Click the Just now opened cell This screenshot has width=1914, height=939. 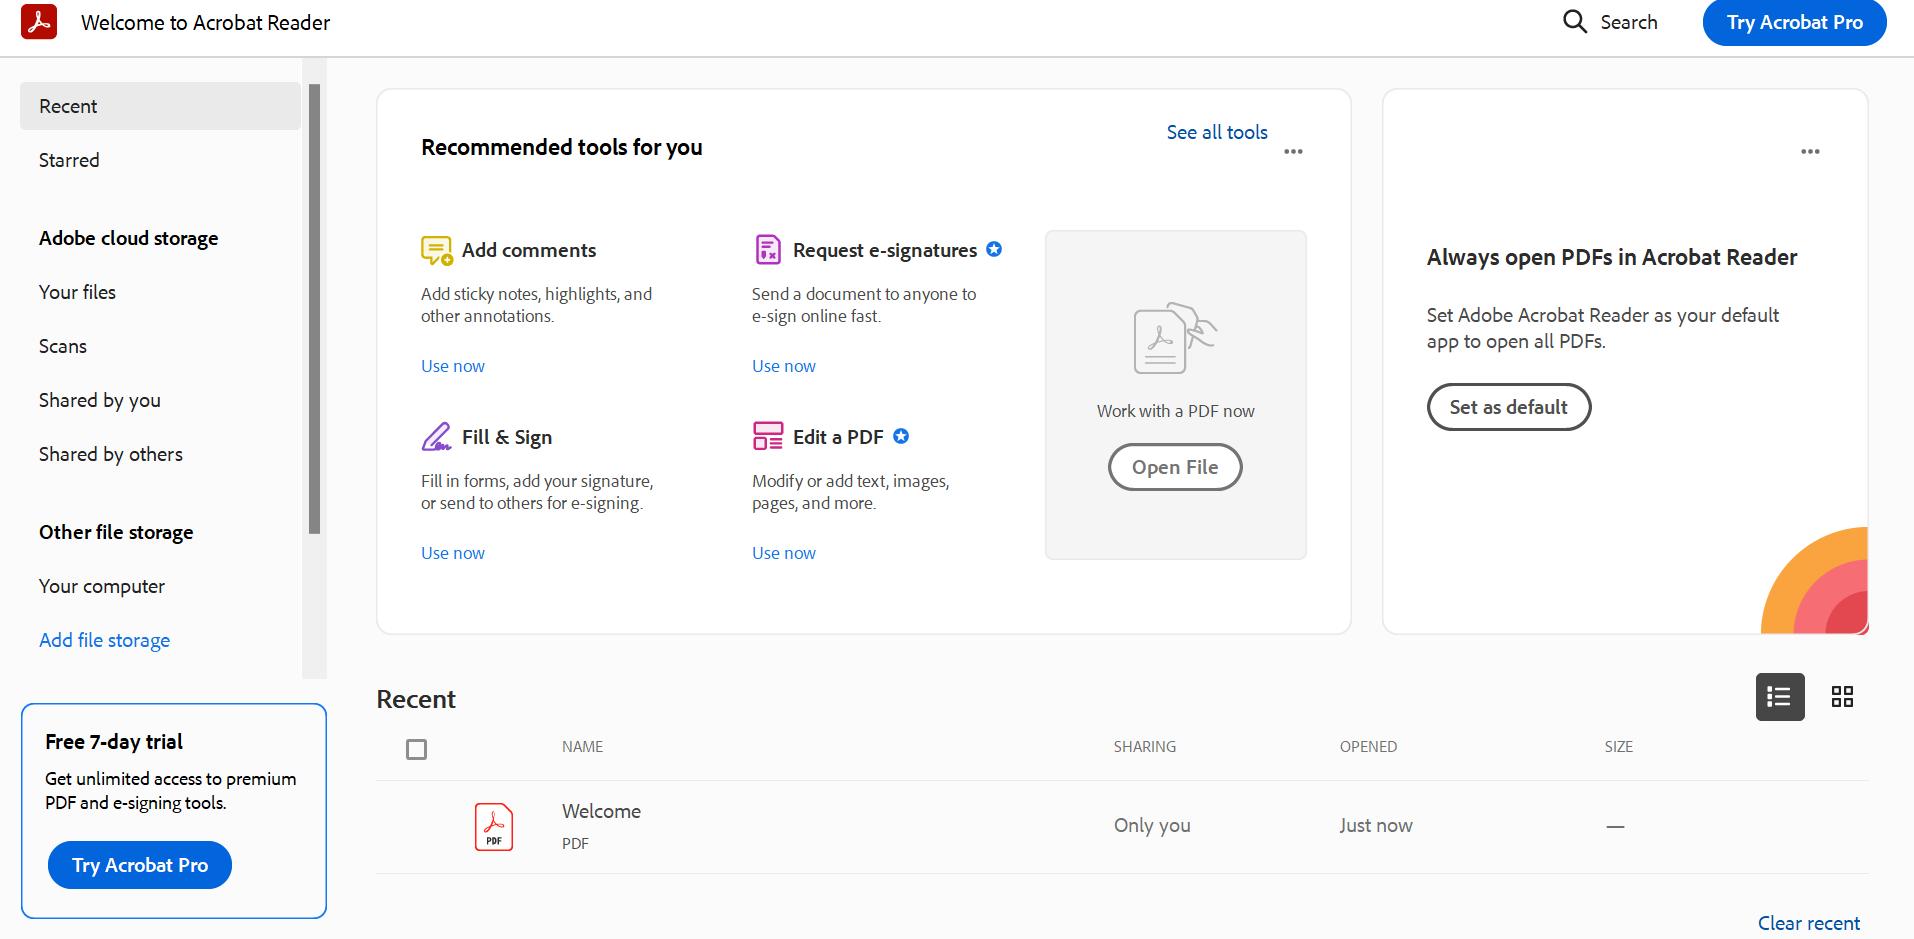(x=1376, y=825)
